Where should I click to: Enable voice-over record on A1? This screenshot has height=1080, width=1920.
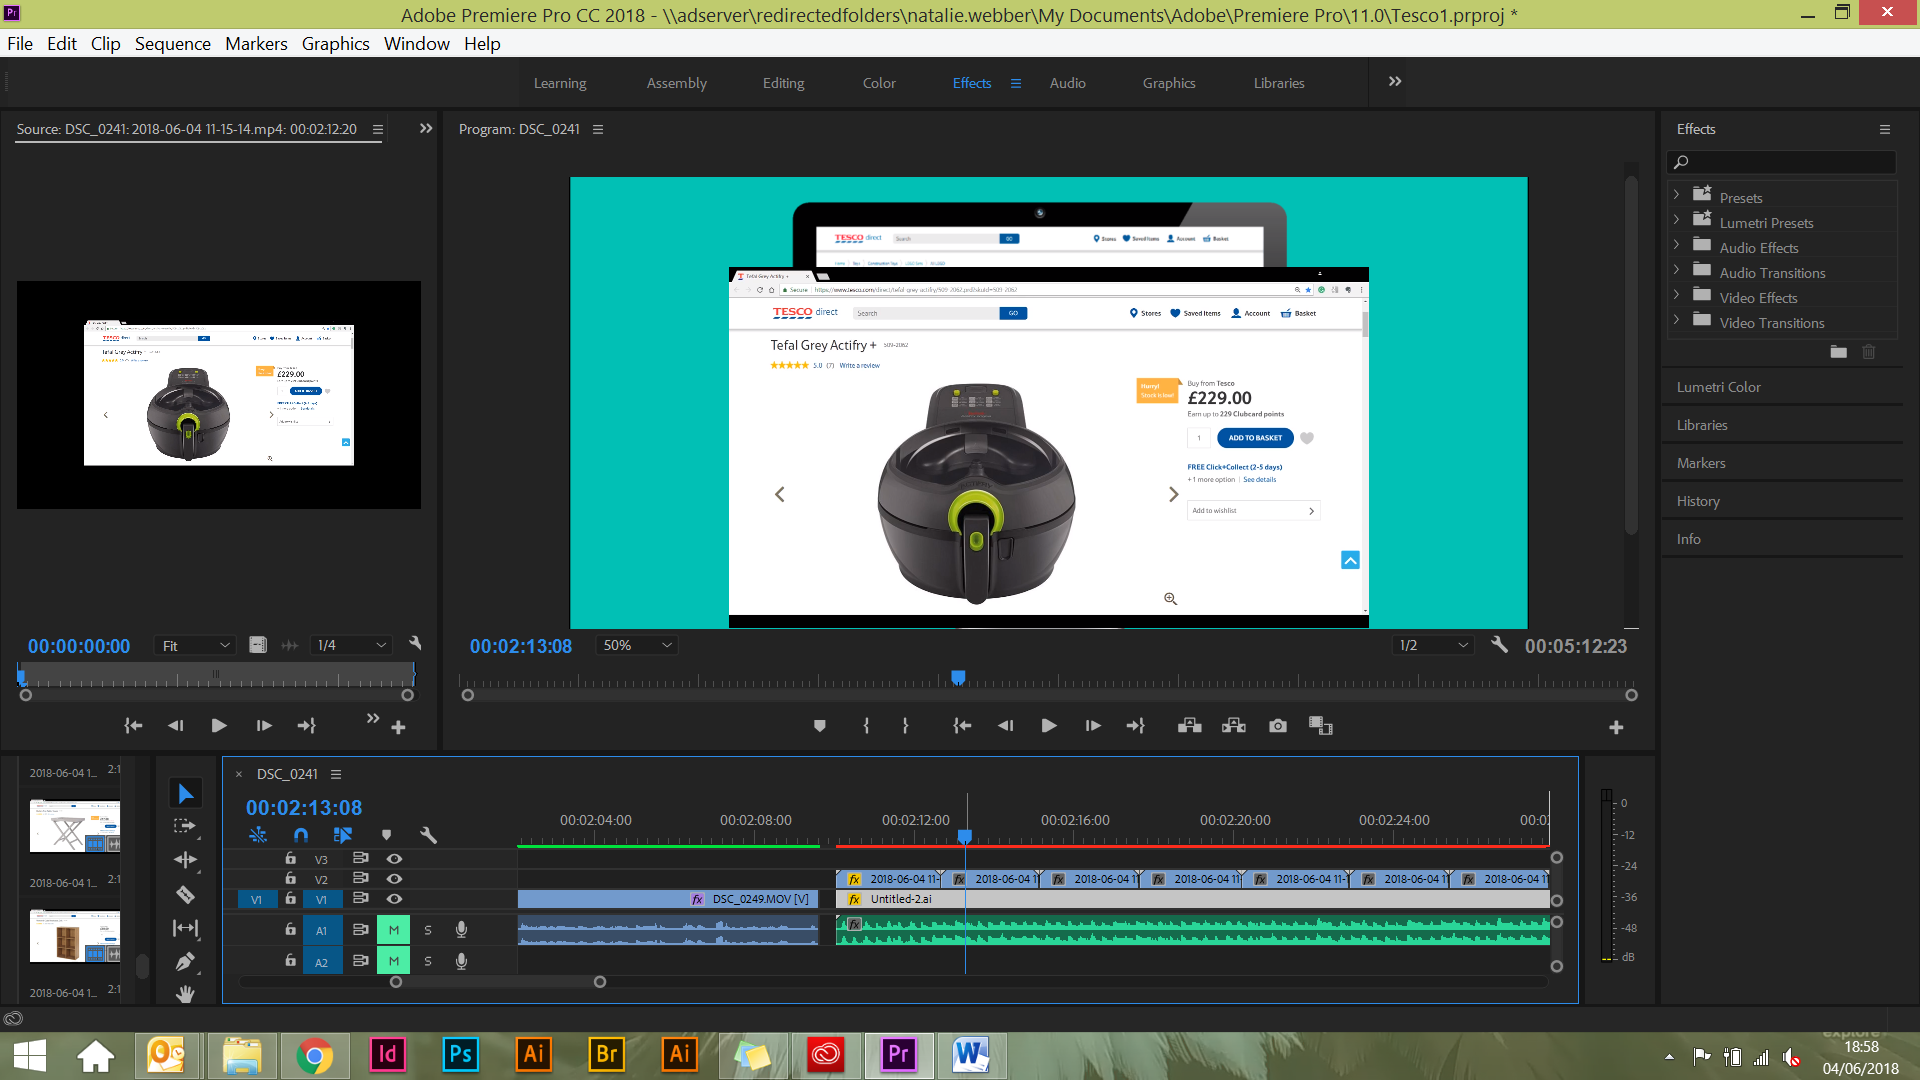(461, 930)
